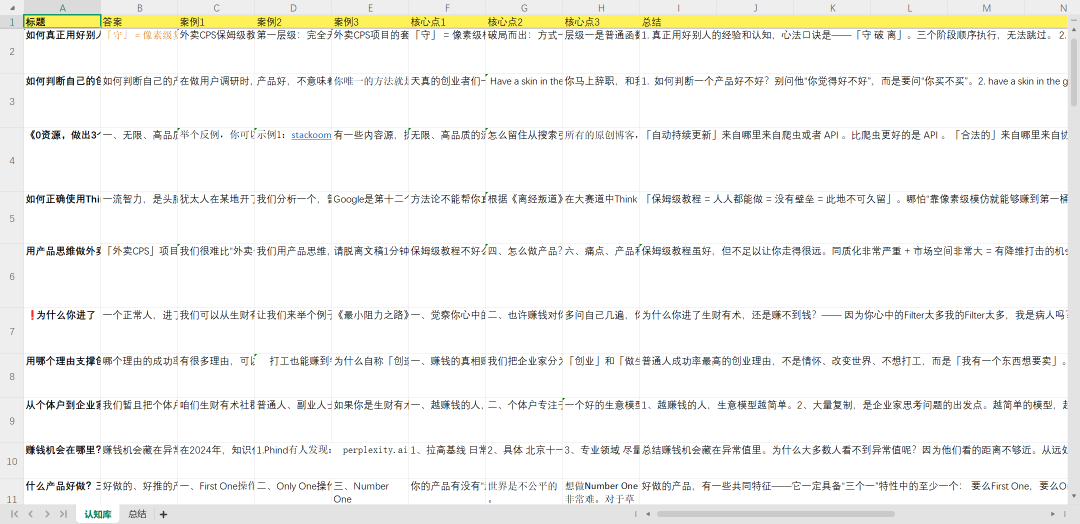Select column H header
Screen dimensions: 1080x524
coord(601,8)
